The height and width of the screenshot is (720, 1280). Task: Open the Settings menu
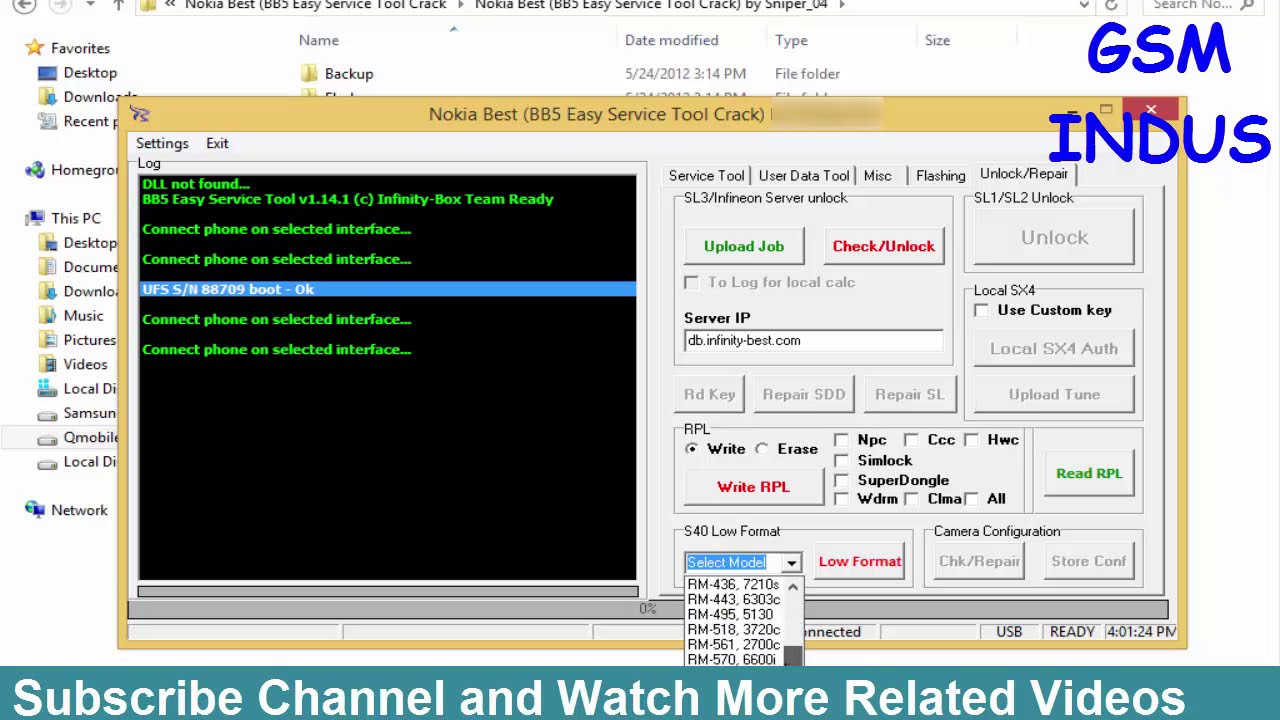162,143
